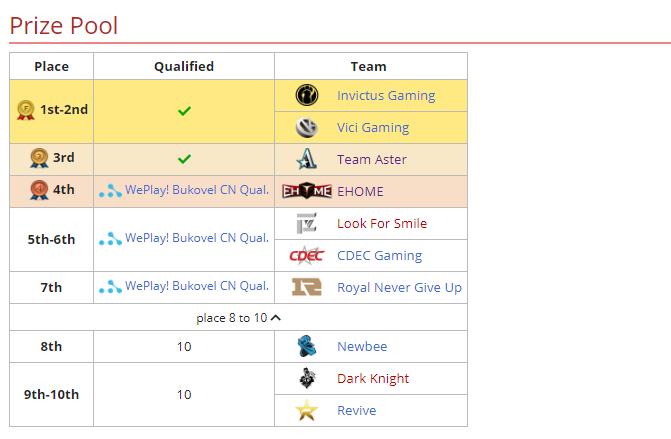Click the Team Aster logo icon
This screenshot has width=671, height=439.
click(307, 159)
